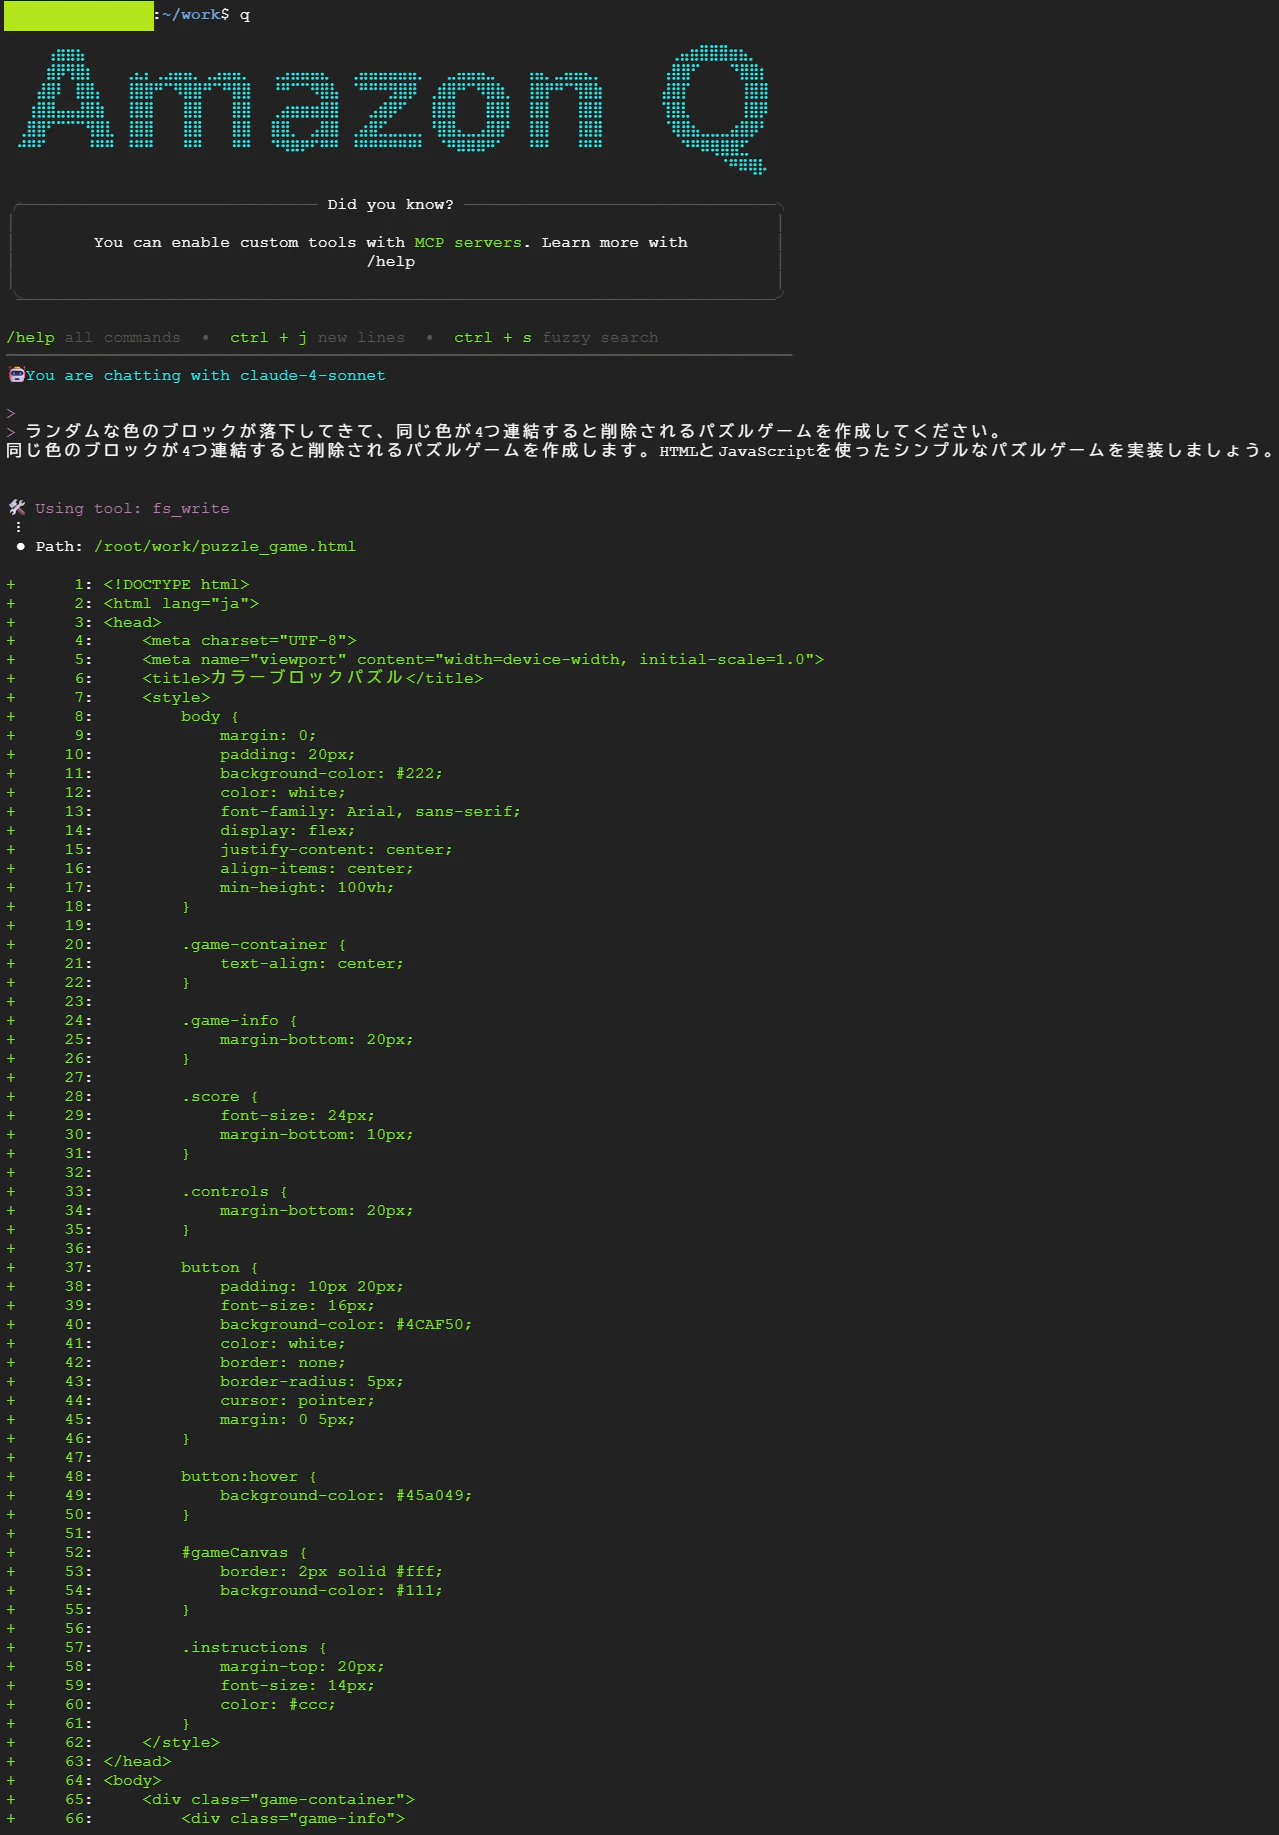1279x1835 pixels.
Task: Click 'body {' selector on line 8
Action: point(210,716)
